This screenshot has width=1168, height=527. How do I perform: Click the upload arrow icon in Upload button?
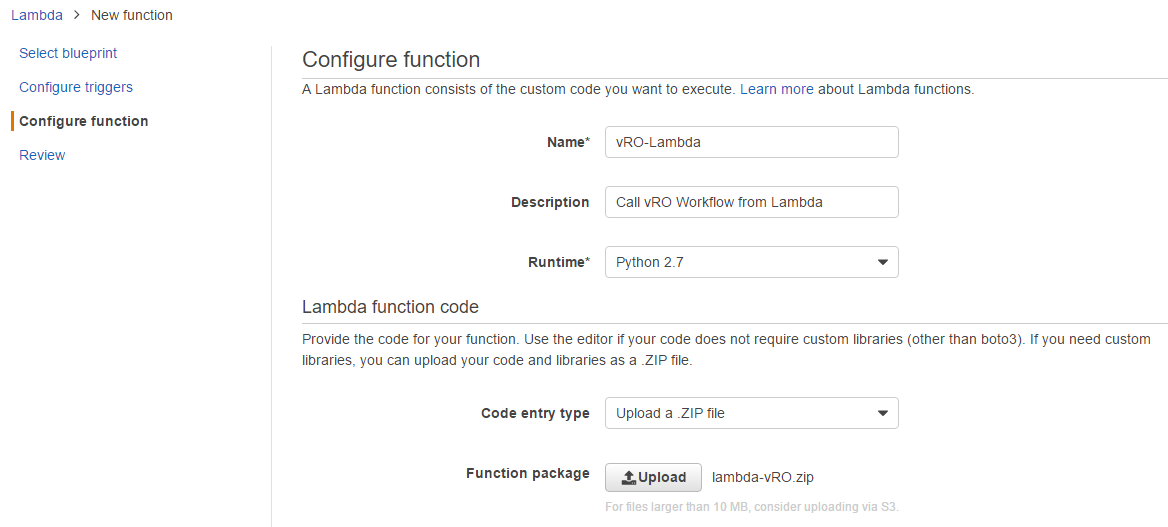628,478
